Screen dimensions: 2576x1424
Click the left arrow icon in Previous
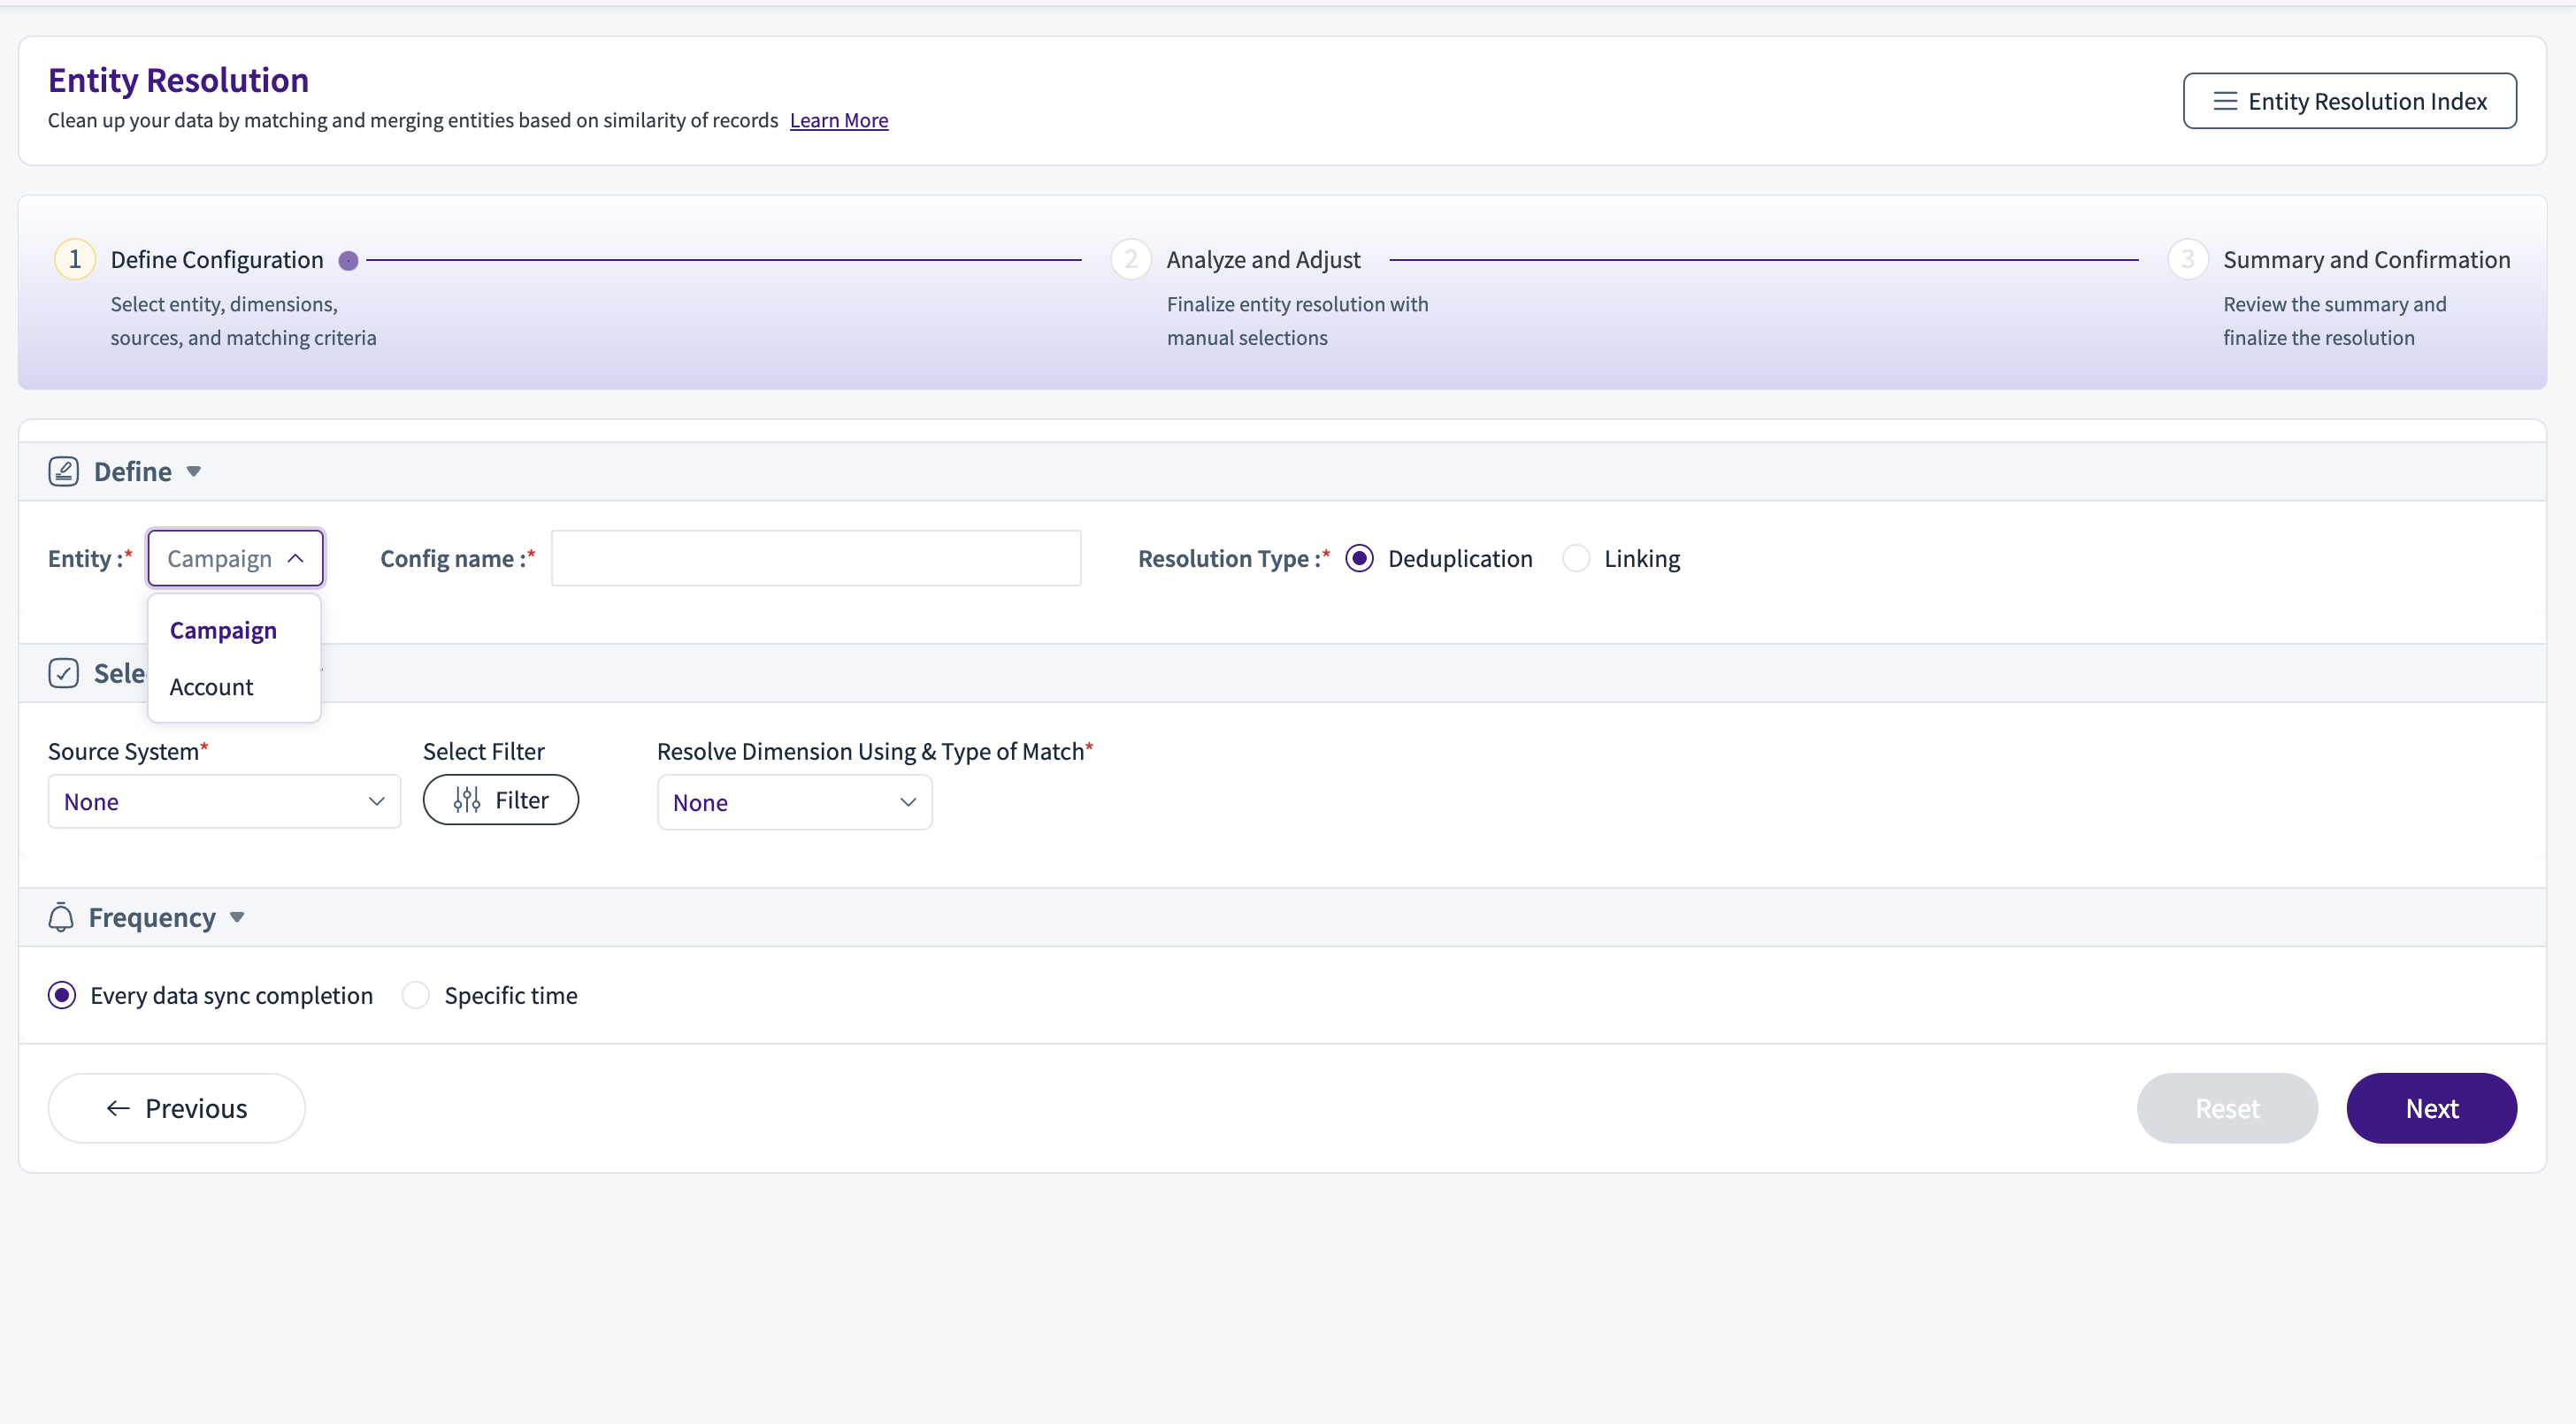tap(118, 1108)
